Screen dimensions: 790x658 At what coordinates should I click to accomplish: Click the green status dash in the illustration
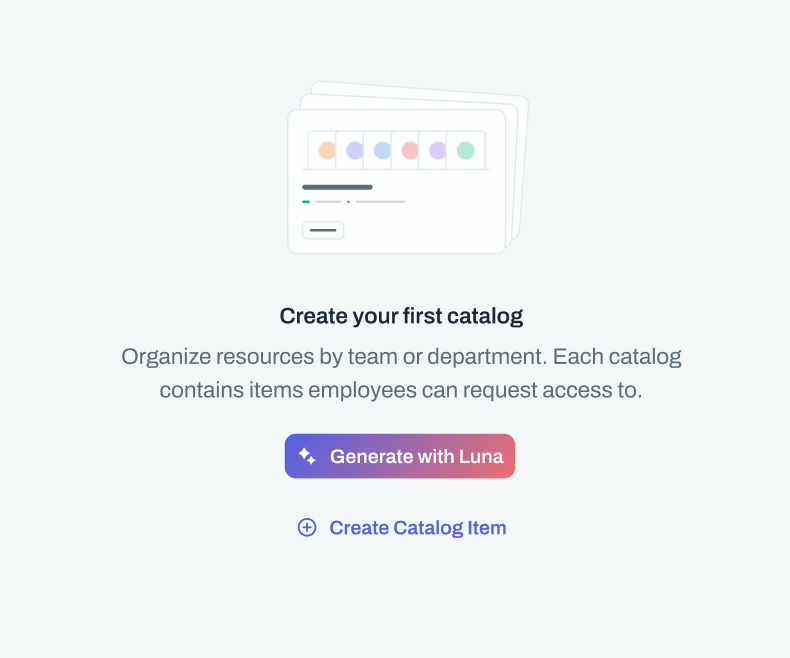pyautogui.click(x=306, y=201)
